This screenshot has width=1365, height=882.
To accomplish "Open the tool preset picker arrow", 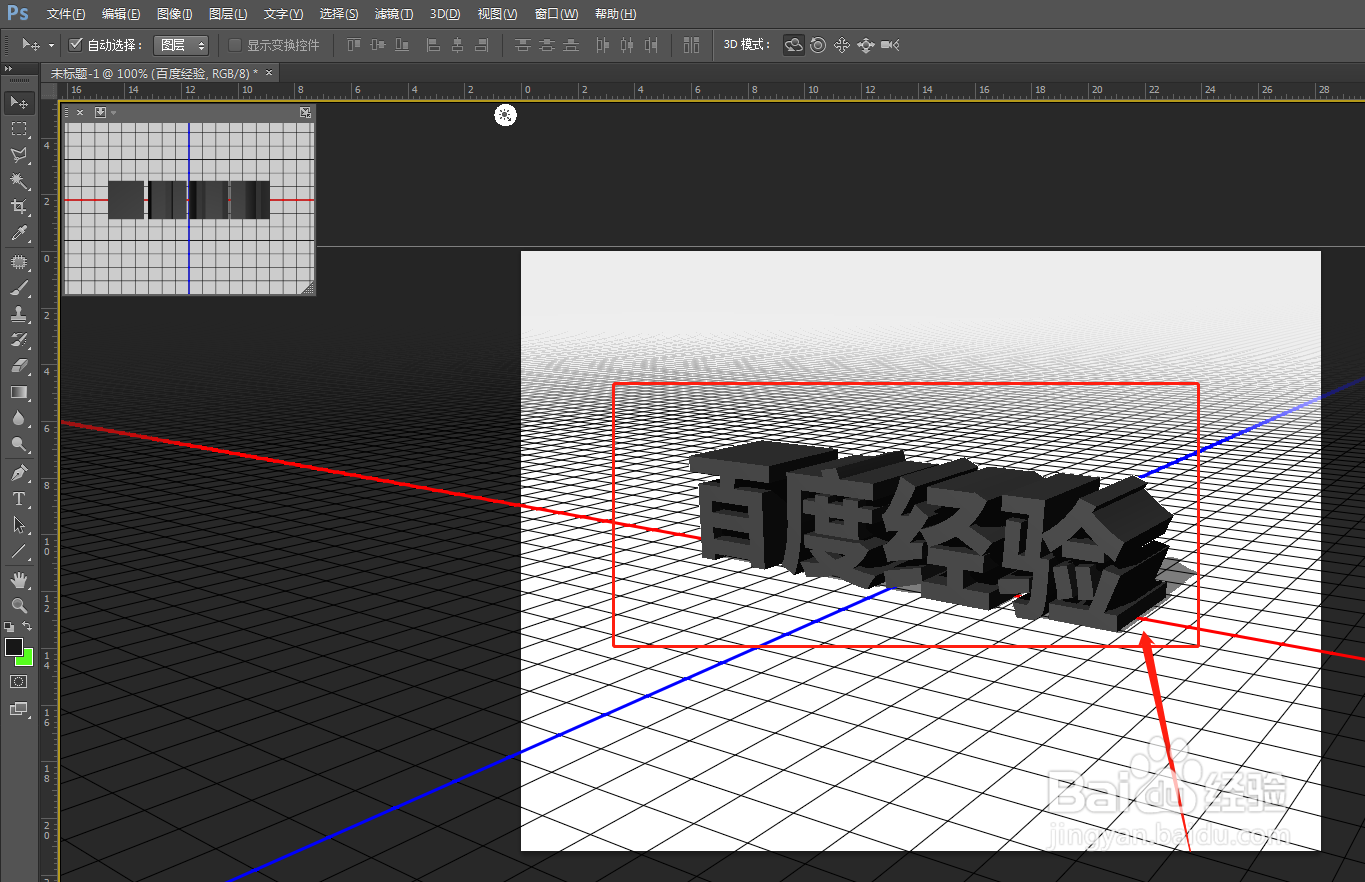I will [51, 46].
